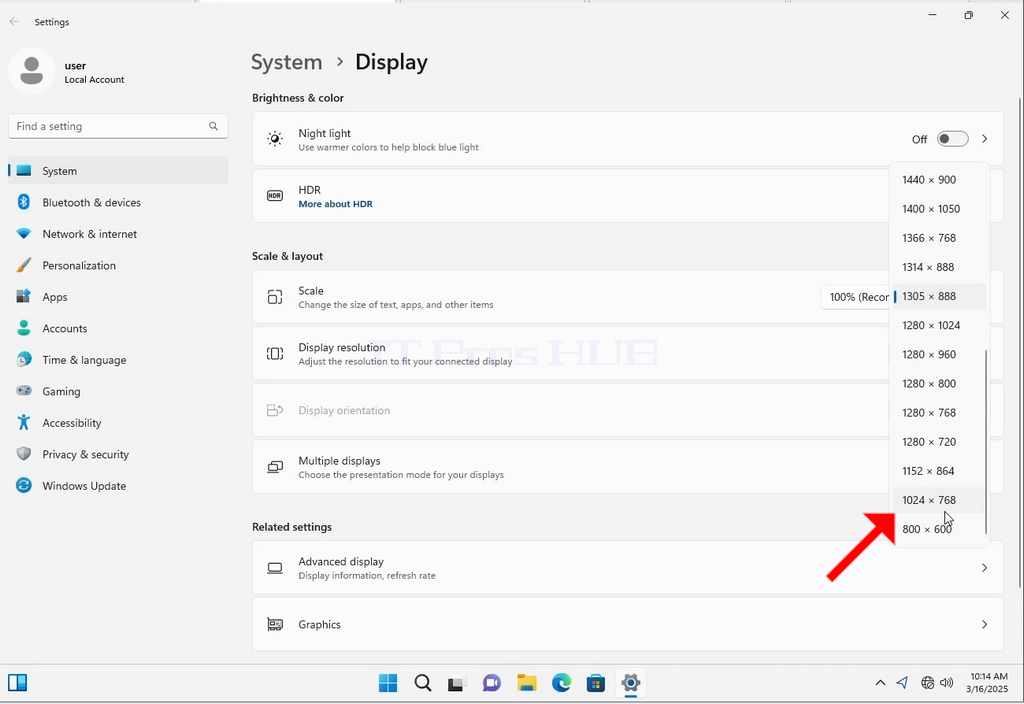Screen dimensions: 1024x704
Task: Click the Graphics card icon
Action: [x=275, y=625]
